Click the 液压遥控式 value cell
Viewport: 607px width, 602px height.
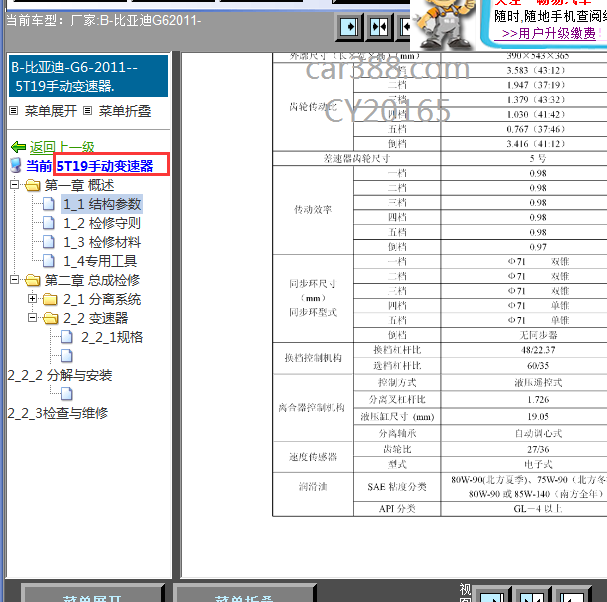pos(538,382)
